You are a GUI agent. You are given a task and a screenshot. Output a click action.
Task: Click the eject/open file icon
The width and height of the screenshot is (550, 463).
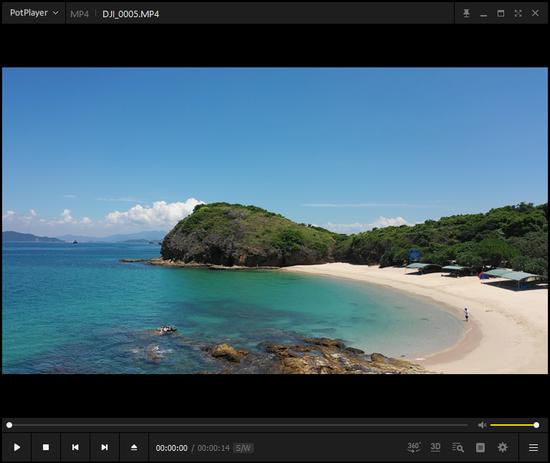[134, 447]
